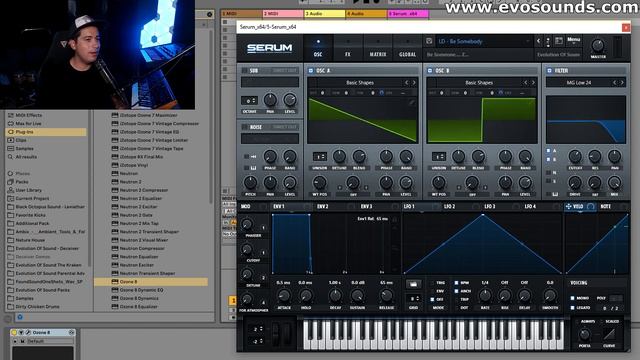Screen dimensions: 640x360
Task: Click the yellow power icon on Ozone 8 device
Action: (x=14, y=333)
